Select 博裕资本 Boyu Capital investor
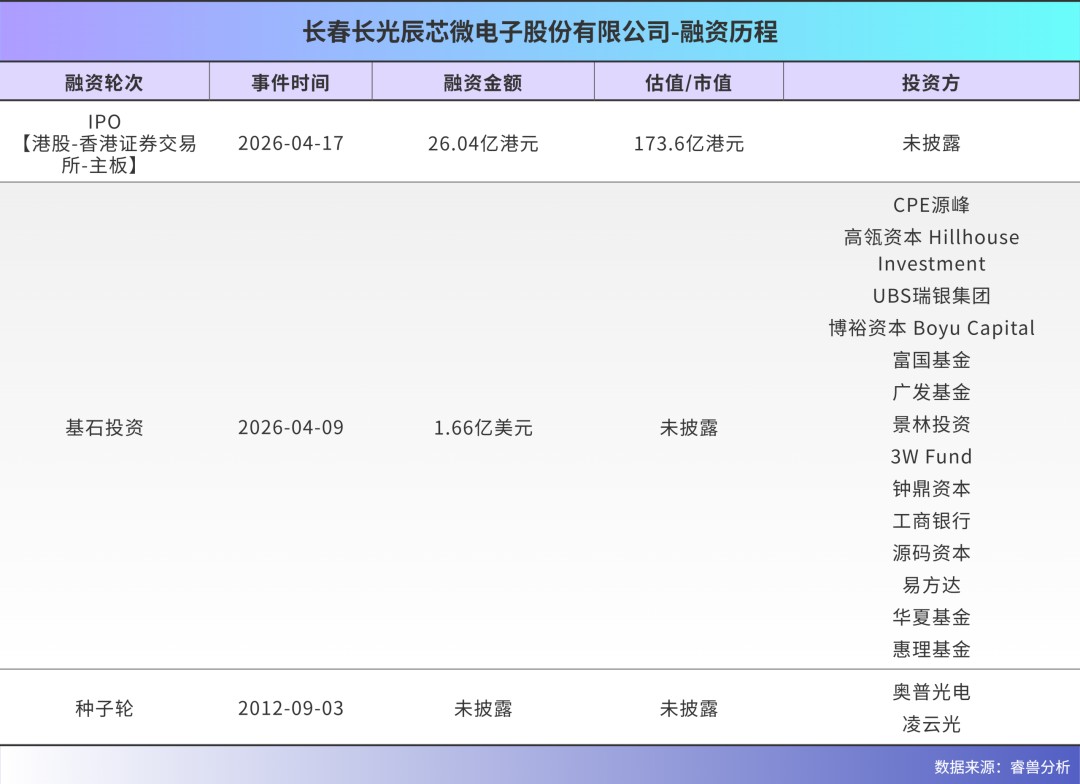 coord(931,328)
